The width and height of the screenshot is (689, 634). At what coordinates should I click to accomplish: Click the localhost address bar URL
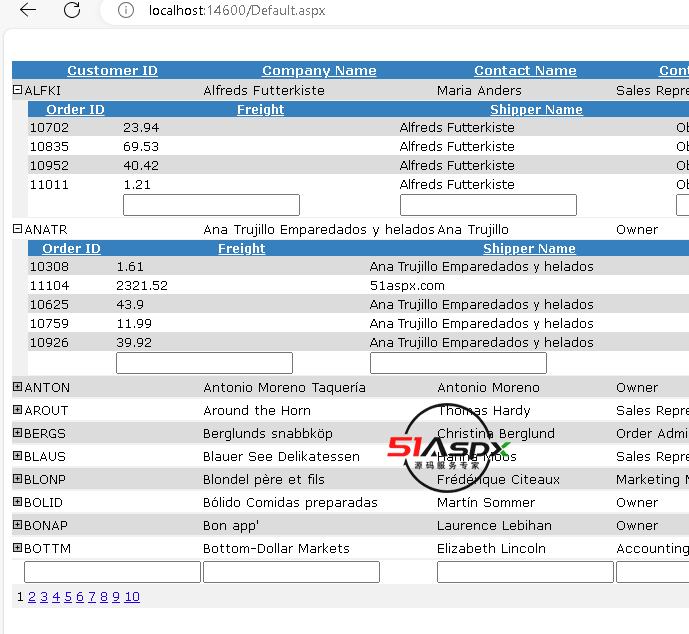click(x=236, y=11)
